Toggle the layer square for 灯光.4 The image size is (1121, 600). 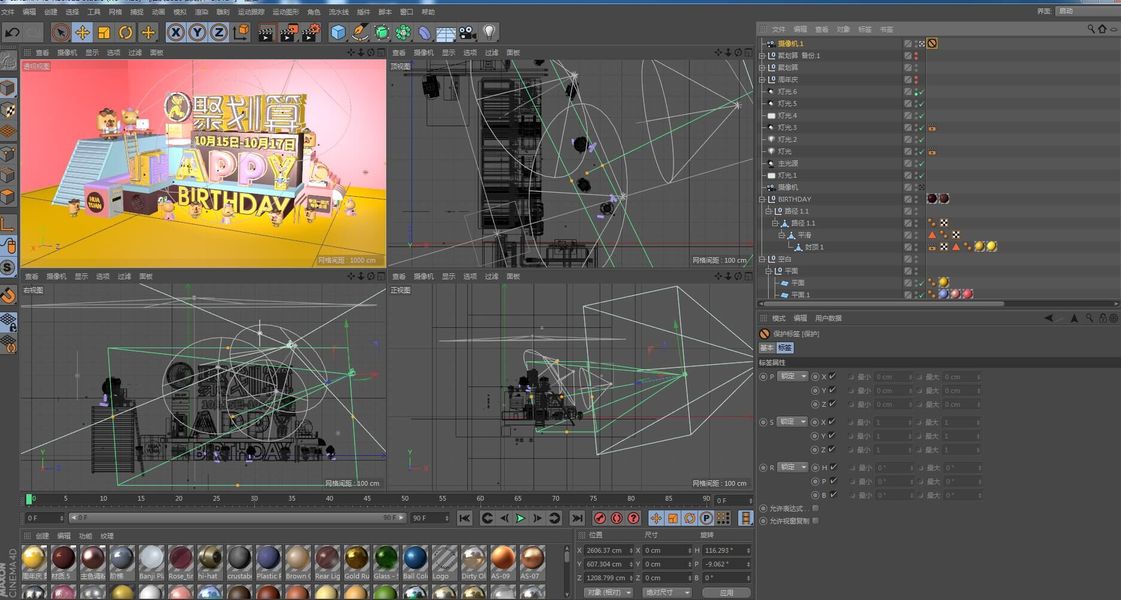click(908, 115)
